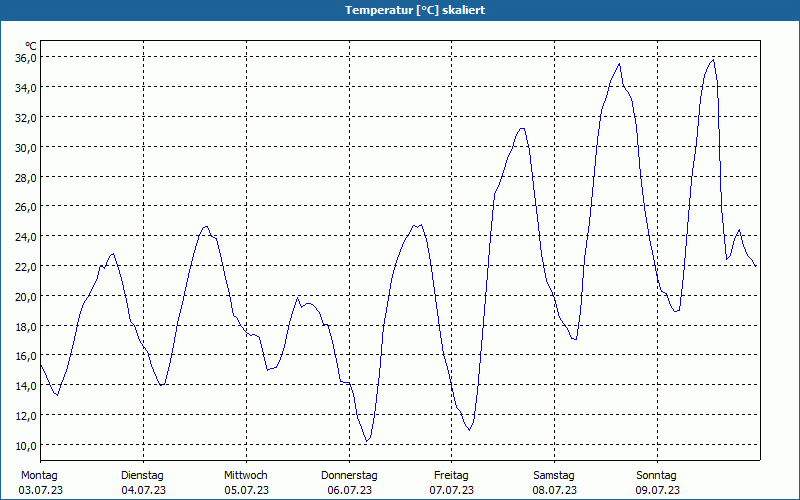Image resolution: width=800 pixels, height=500 pixels.
Task: Select the 30,0 y-axis label
Action: (x=25, y=147)
